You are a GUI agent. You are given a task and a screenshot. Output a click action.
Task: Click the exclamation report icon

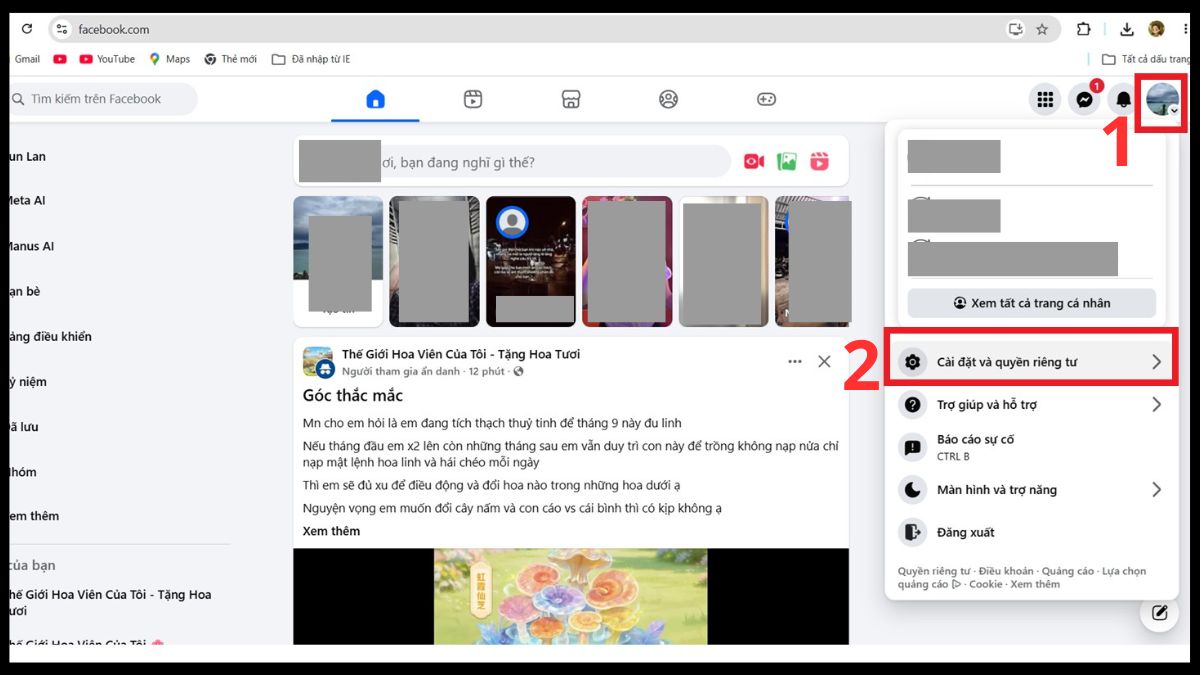[912, 447]
